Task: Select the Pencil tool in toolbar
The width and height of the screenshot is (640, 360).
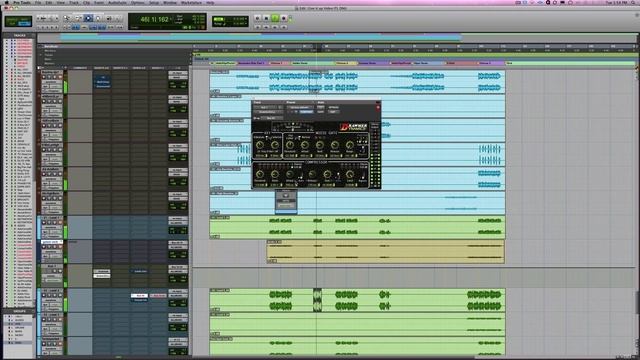Action: tap(118, 18)
